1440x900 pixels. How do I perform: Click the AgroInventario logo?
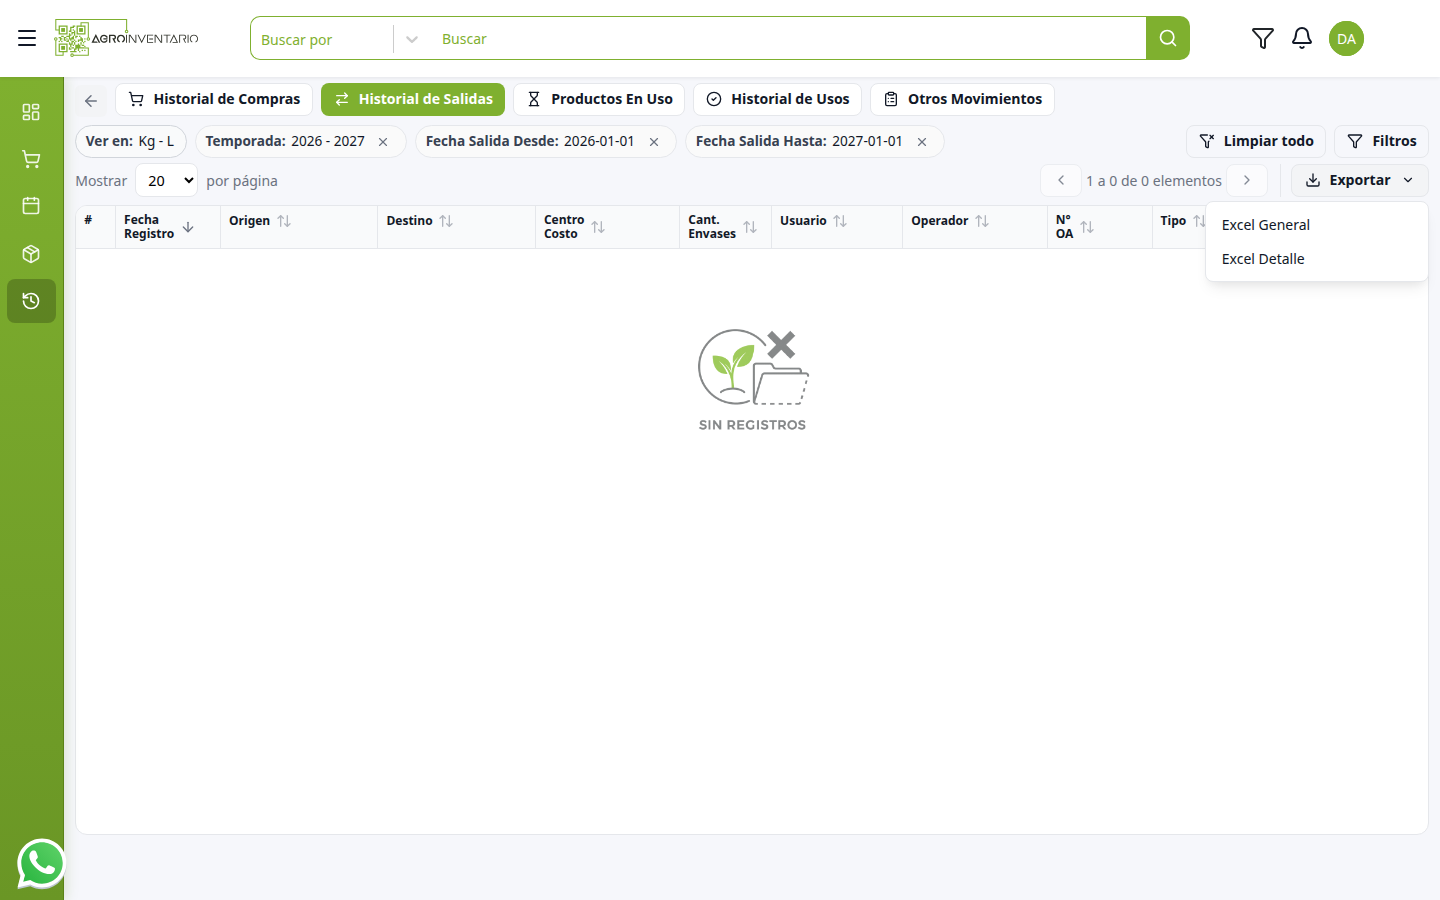(x=127, y=38)
